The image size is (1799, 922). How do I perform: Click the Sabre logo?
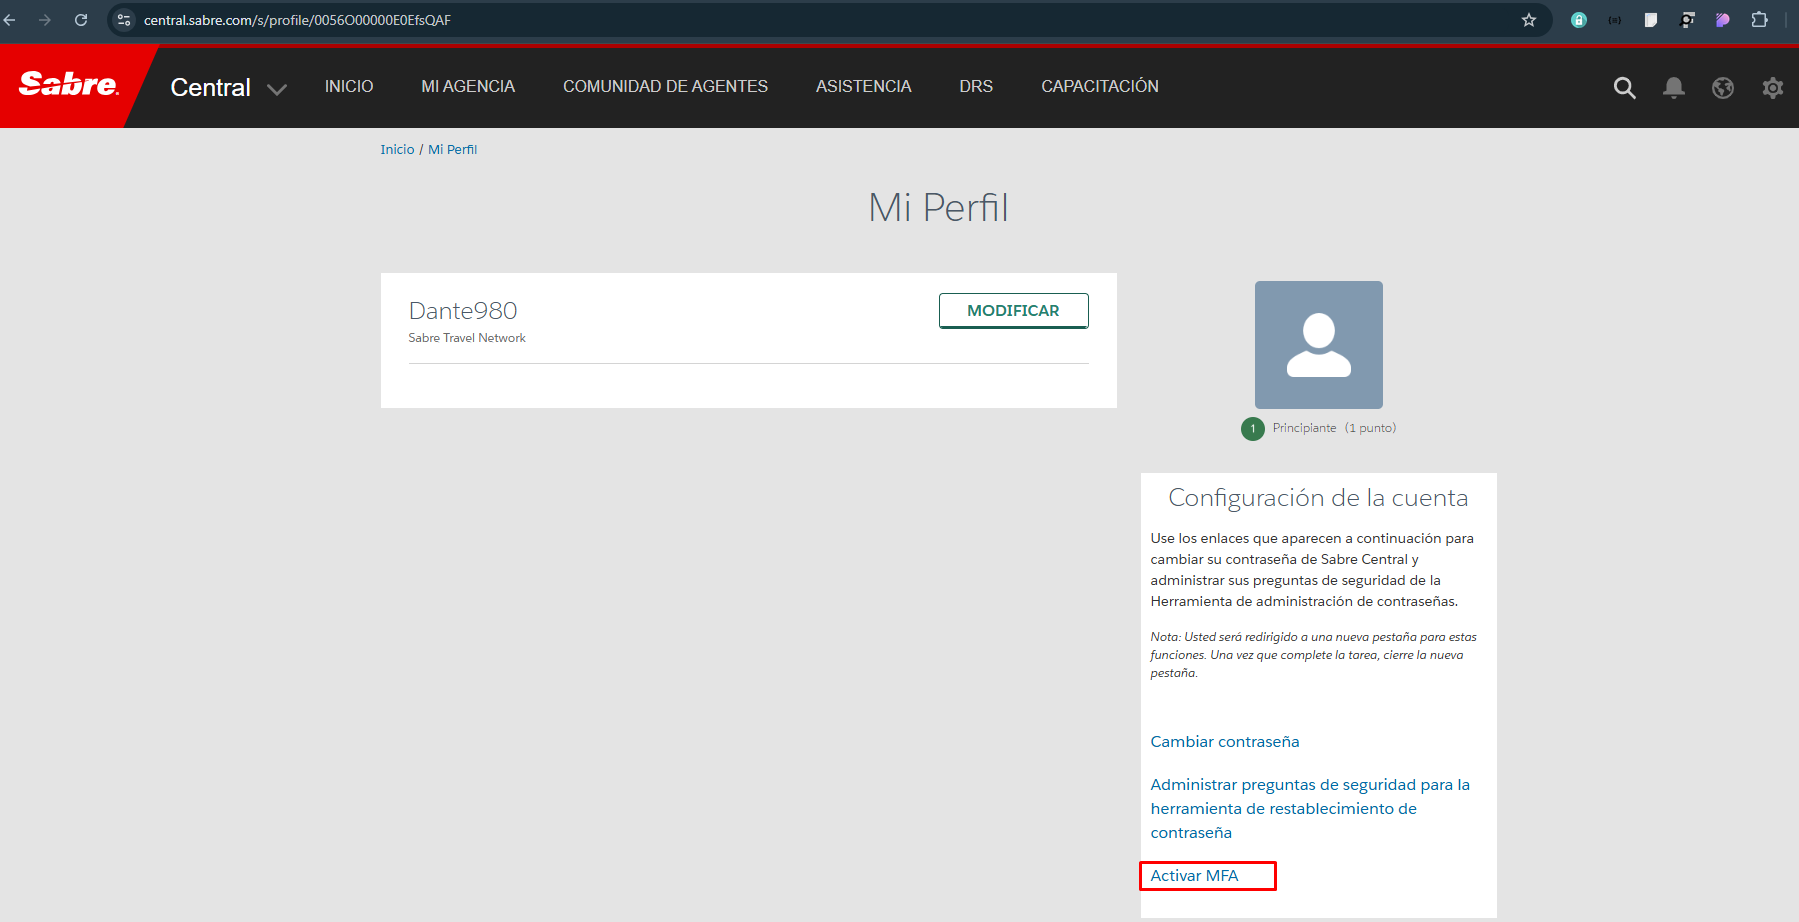(x=68, y=85)
